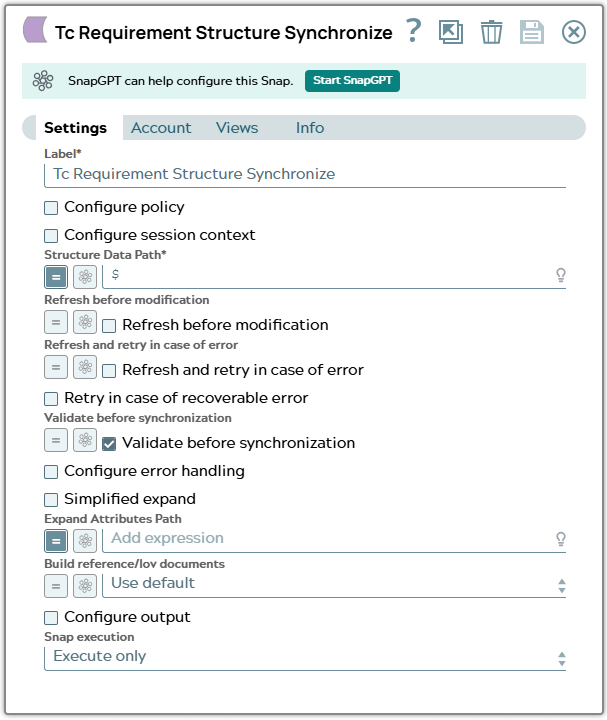This screenshot has width=607, height=720.
Task: Click the purple Snap shape icon
Action: click(35, 30)
